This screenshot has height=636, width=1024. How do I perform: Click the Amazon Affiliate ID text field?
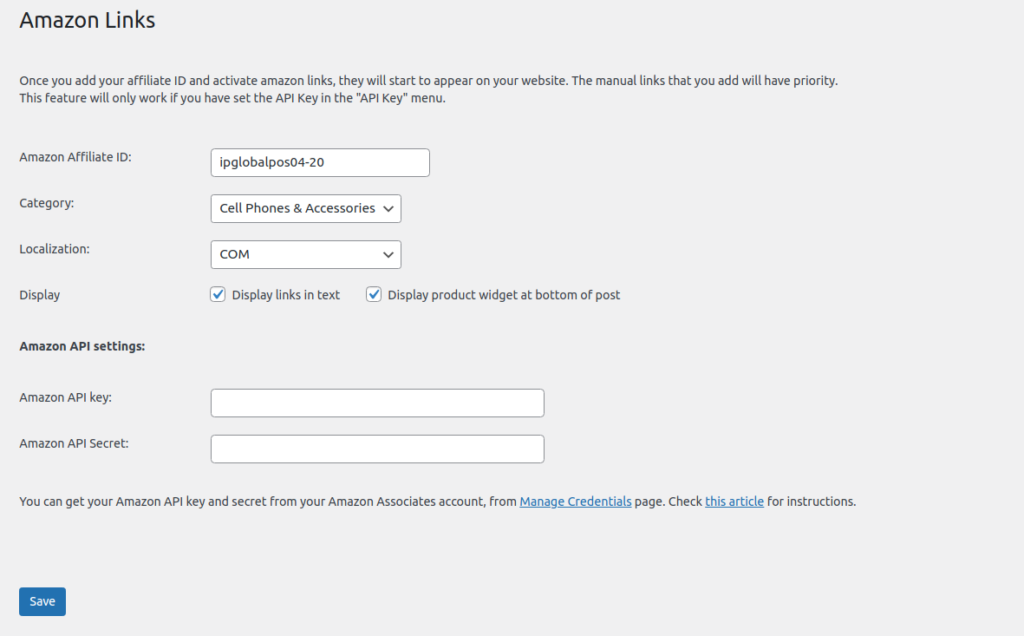pyautogui.click(x=320, y=163)
